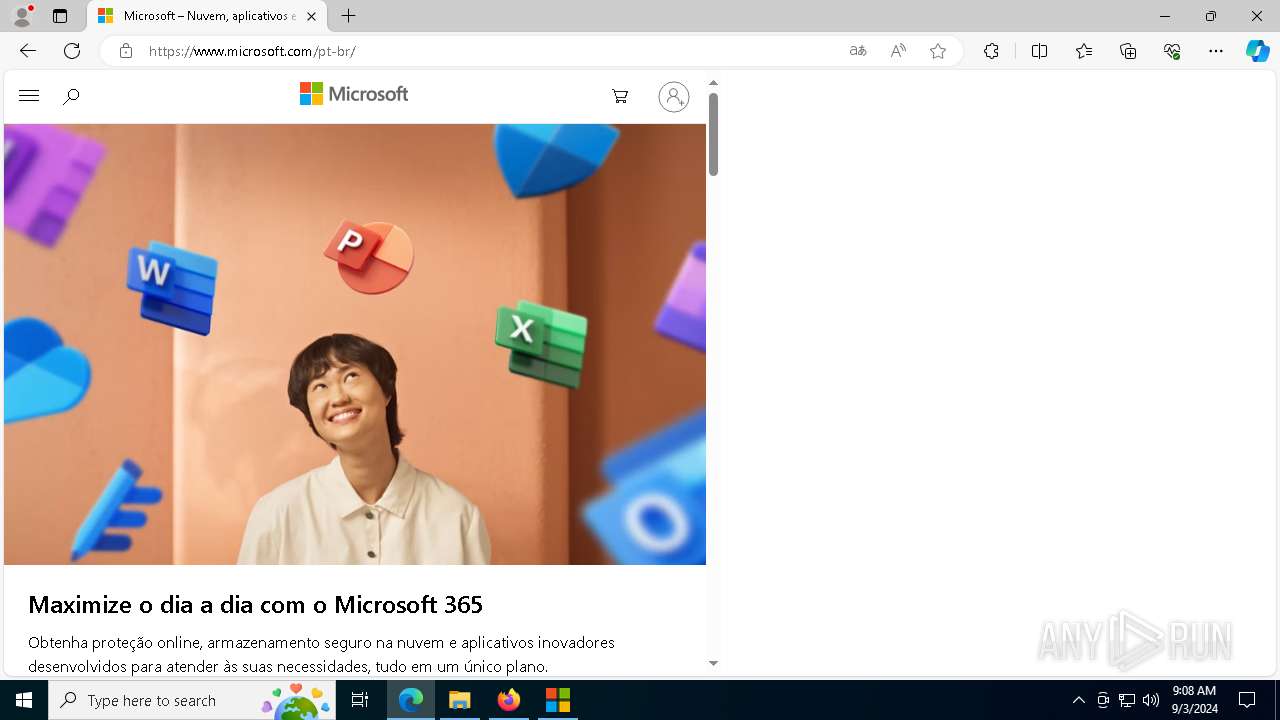Screen dimensions: 1280x720
Task: Show translate options icon in address bar
Action: (858, 51)
